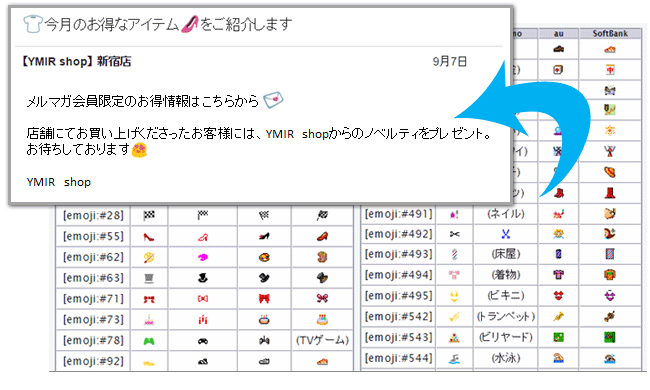
Task: Select the pink cake with candle in row #73
Action: coord(149,320)
